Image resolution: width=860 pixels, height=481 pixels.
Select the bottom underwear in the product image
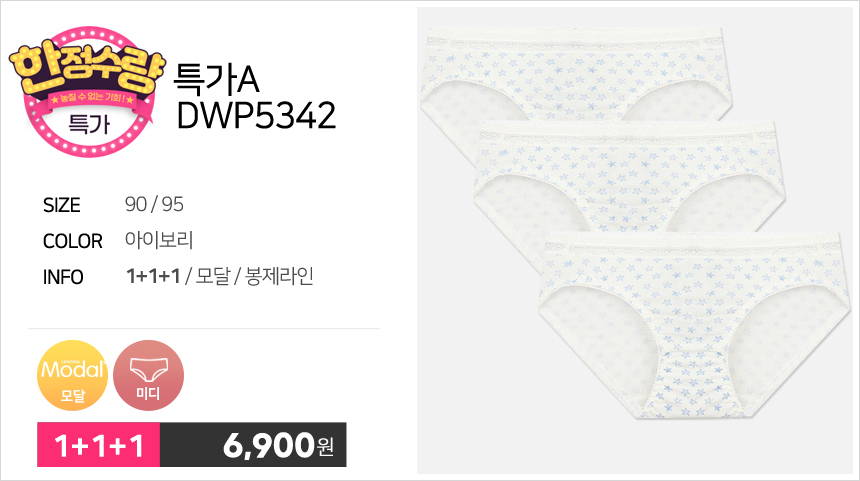point(694,325)
